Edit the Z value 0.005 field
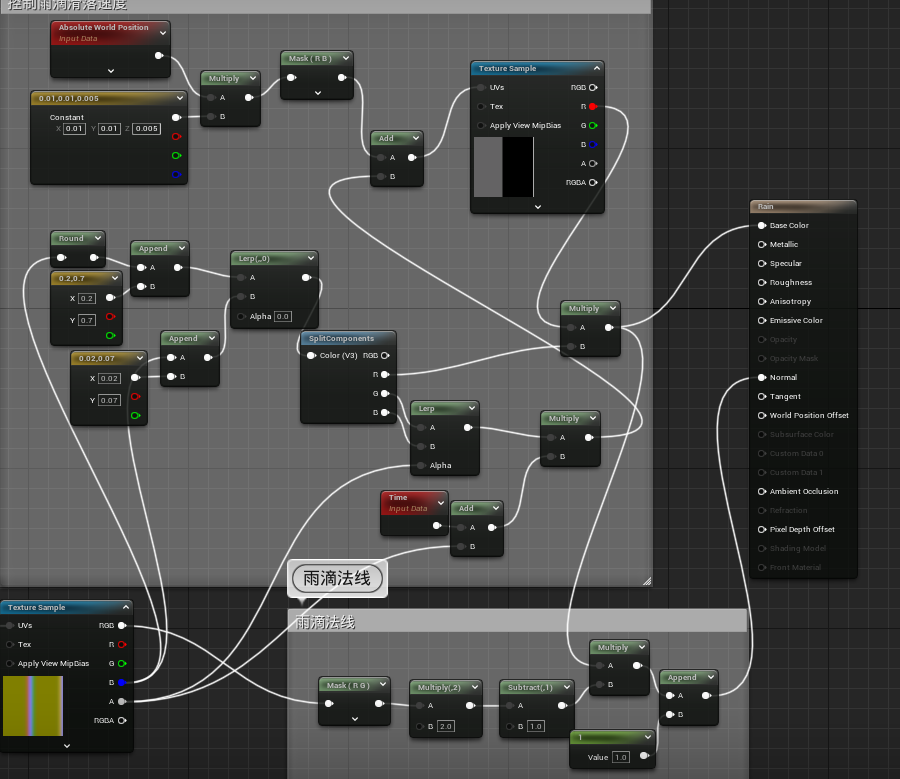This screenshot has width=900, height=779. [x=146, y=129]
